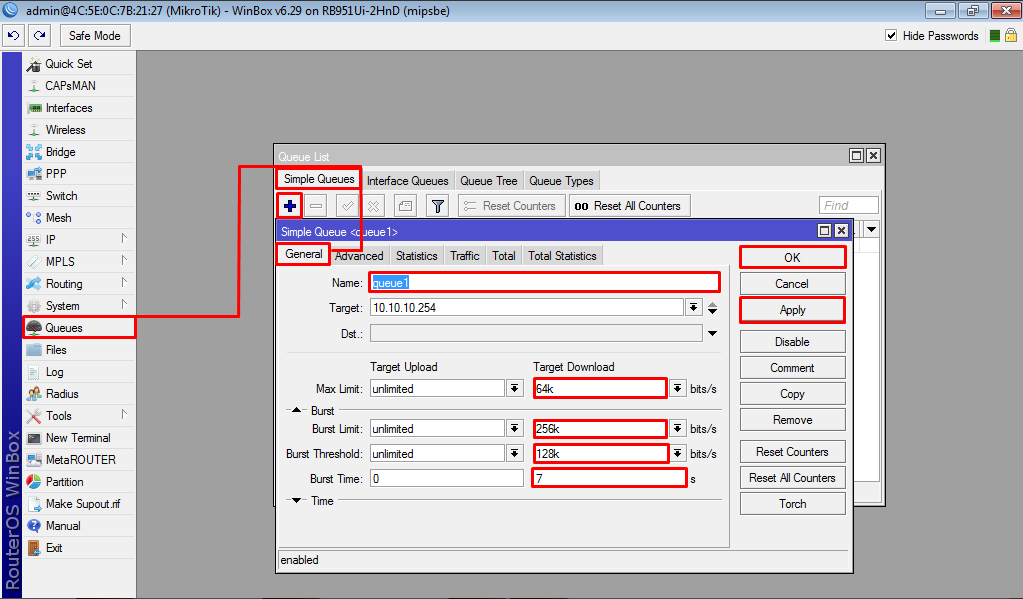
Task: Open the Bridge menu
Action: (x=79, y=152)
